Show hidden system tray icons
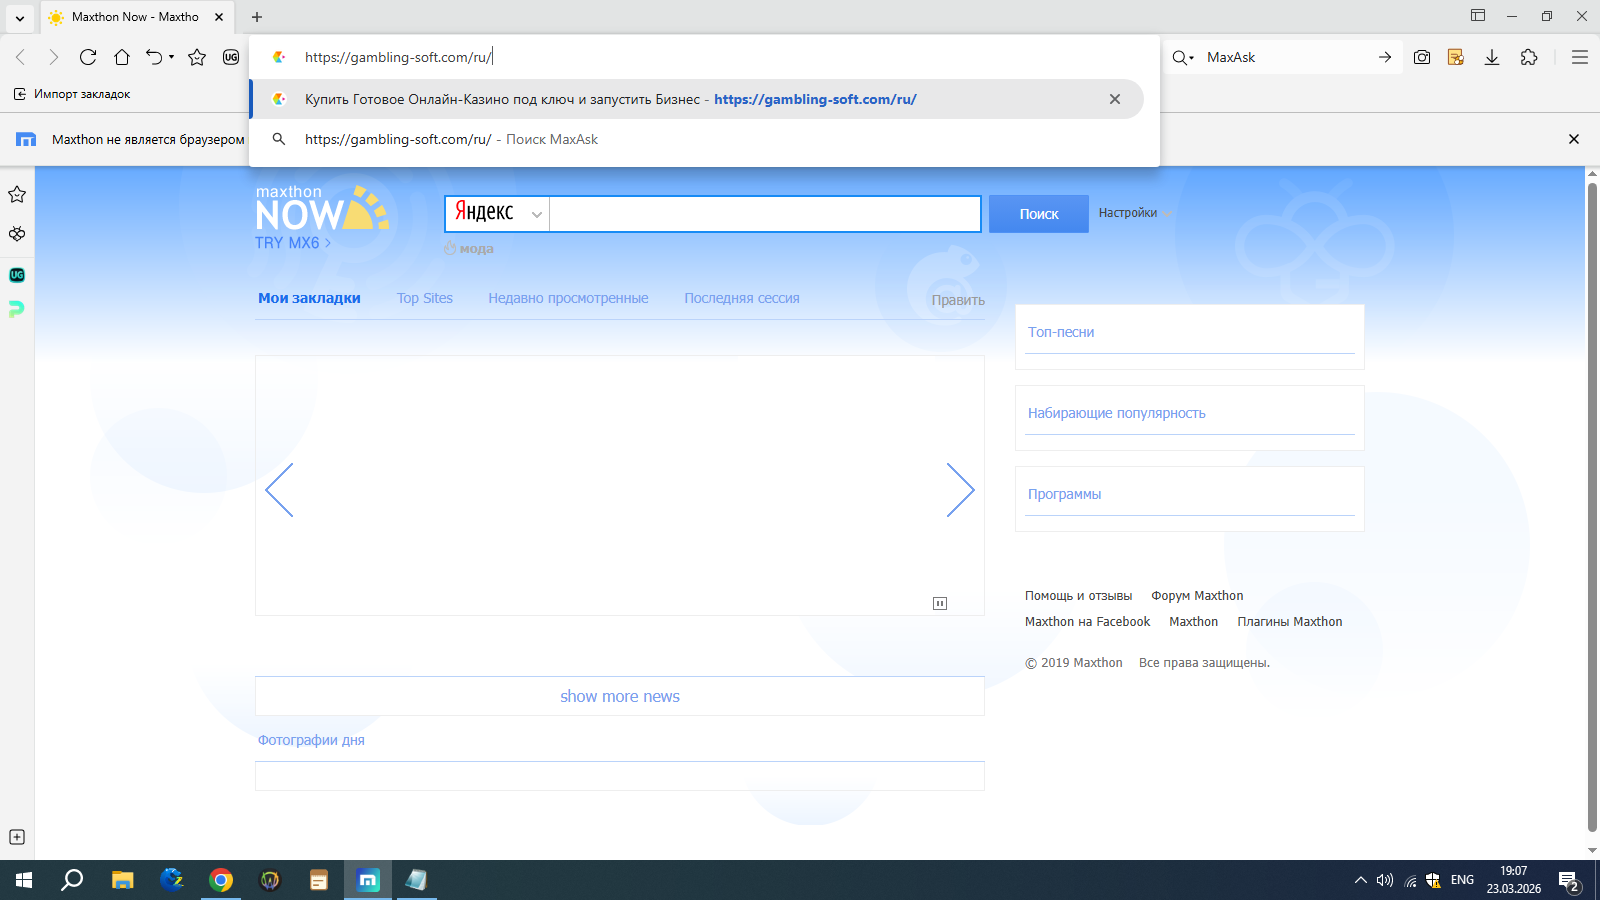The width and height of the screenshot is (1600, 900). (x=1360, y=880)
